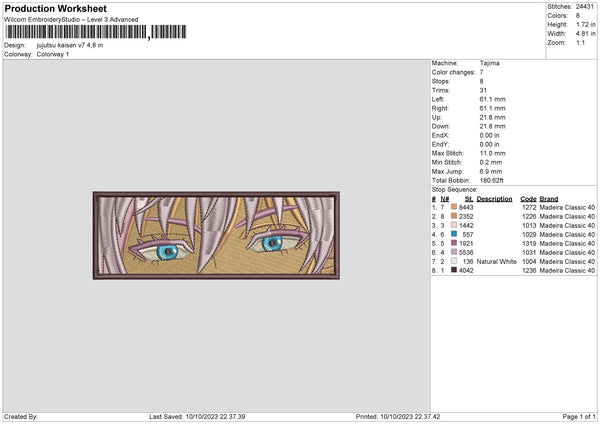This screenshot has width=600, height=424.
Task: Select Natural White swatch code 1004
Action: click(454, 261)
